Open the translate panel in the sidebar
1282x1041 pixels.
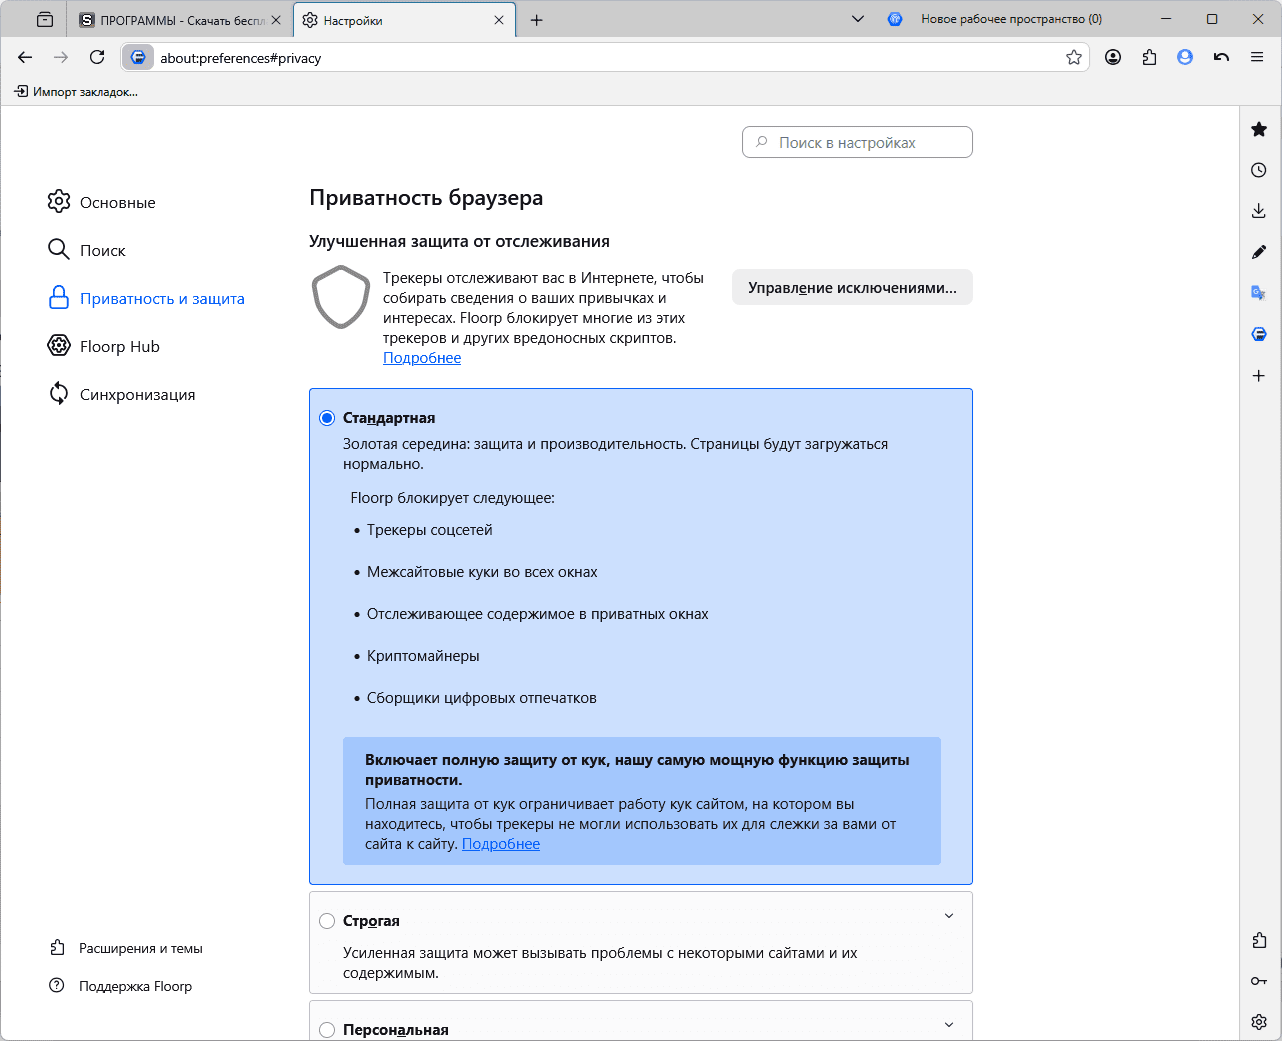1259,293
